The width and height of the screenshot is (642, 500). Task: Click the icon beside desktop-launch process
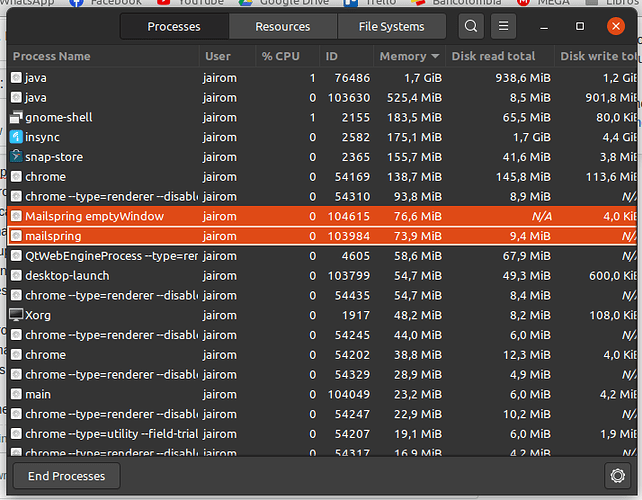(16, 275)
